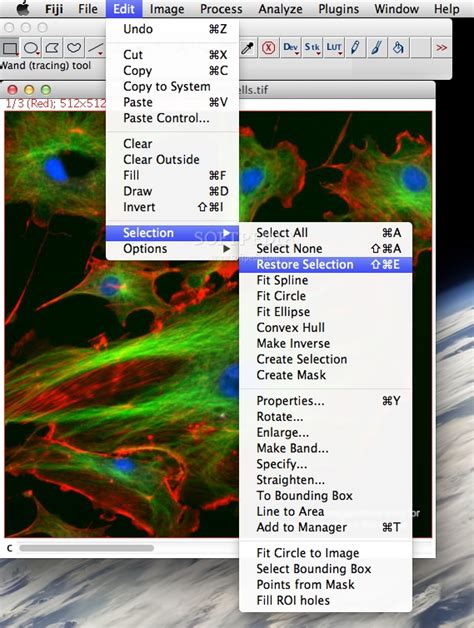Open the Analyze menu
The width and height of the screenshot is (474, 628).
coord(280,9)
